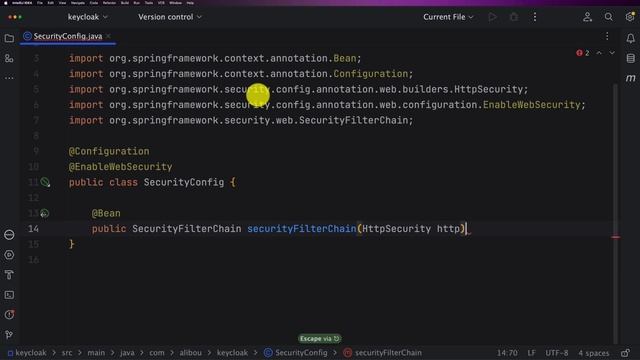Viewport: 640px width, 360px height.
Task: Open the Services tool window hexagon icon
Action: 9,255
